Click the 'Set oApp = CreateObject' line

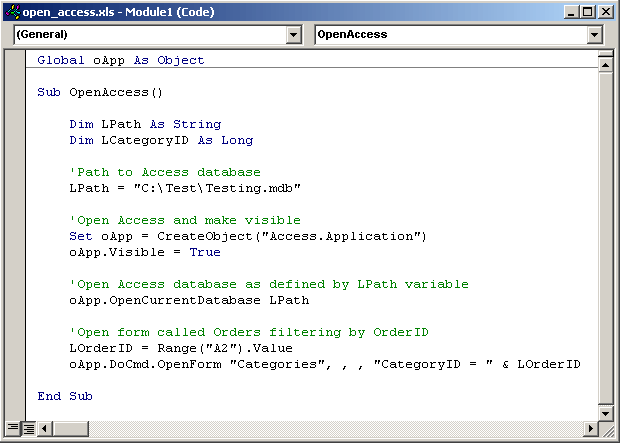248,236
